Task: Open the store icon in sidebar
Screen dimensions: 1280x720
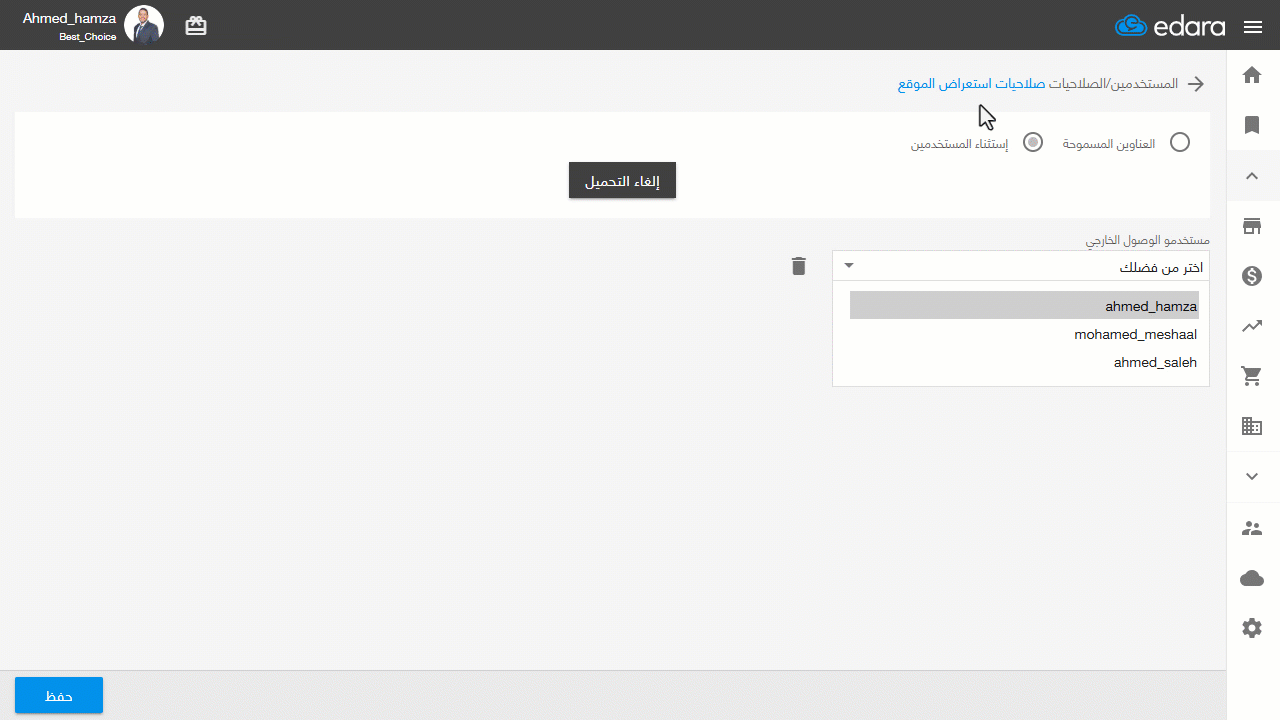Action: tap(1252, 226)
